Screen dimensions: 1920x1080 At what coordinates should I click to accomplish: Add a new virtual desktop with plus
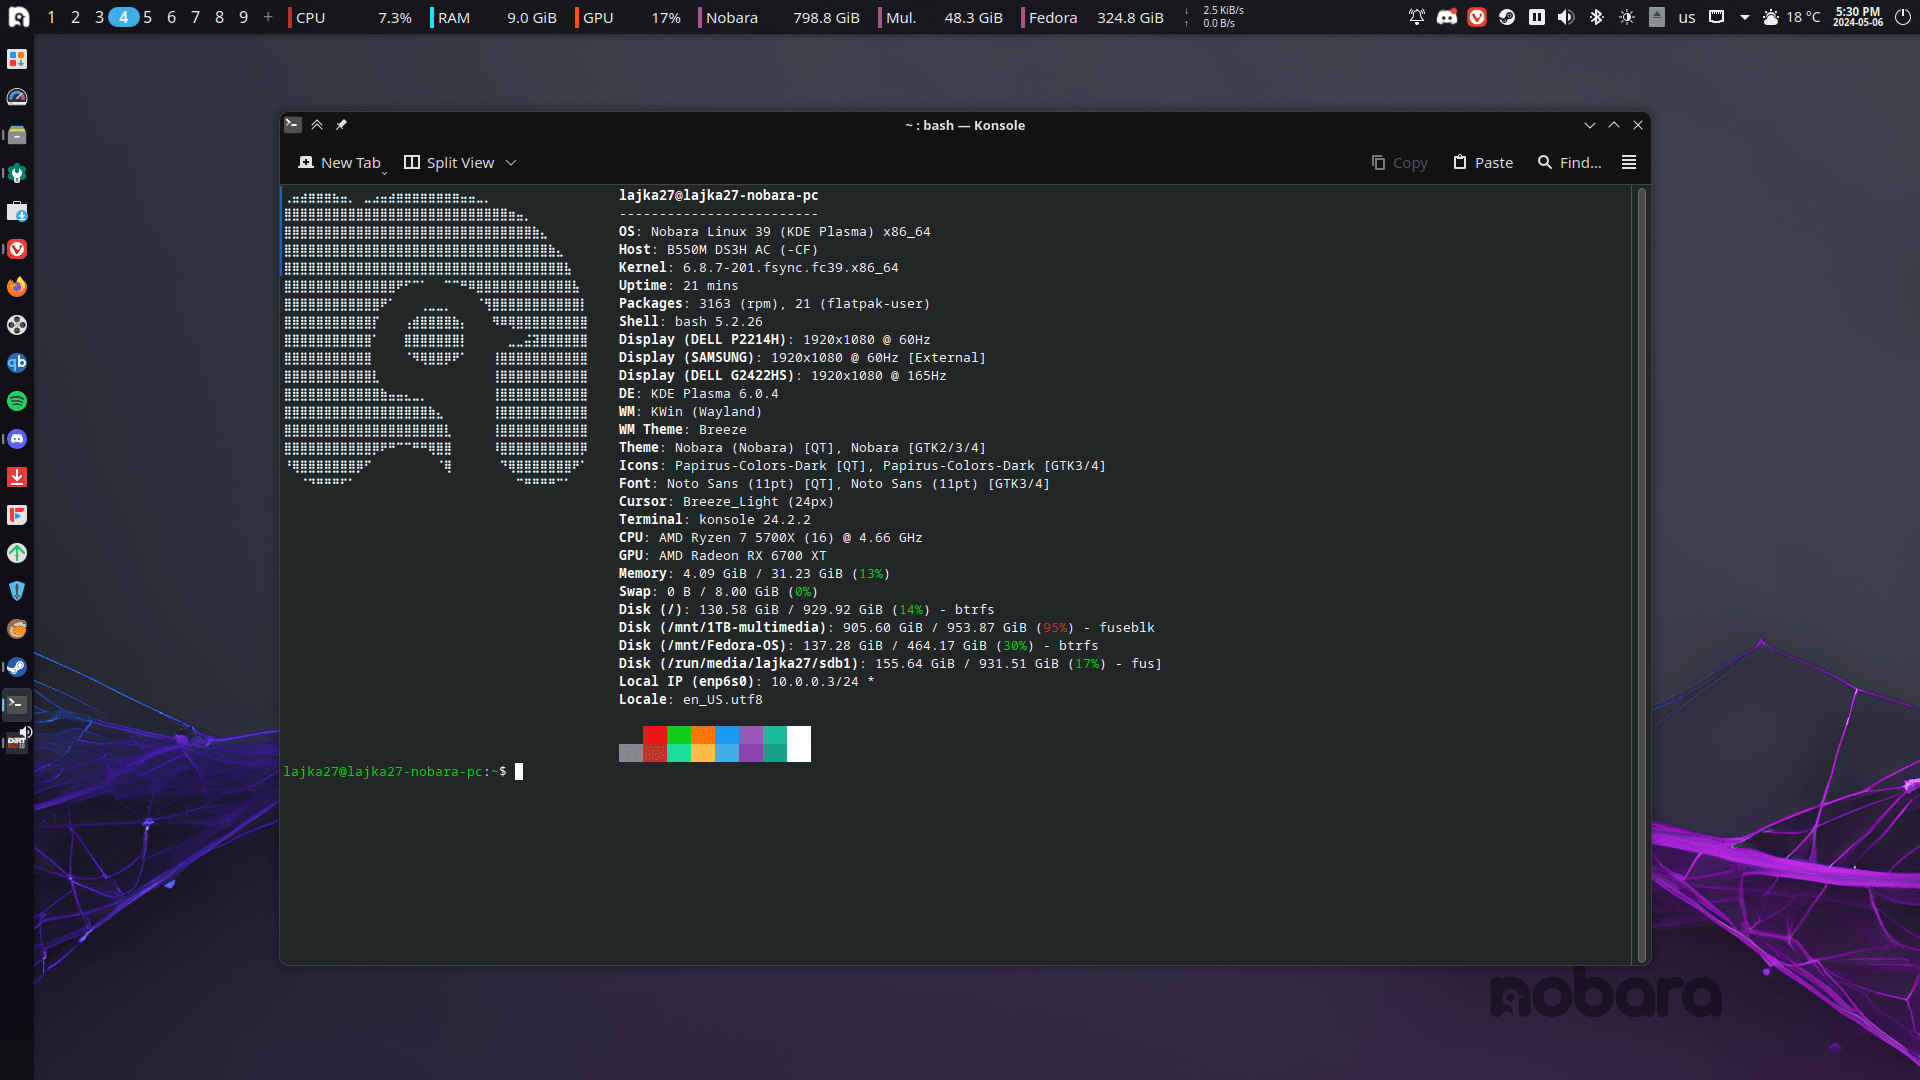(x=268, y=17)
